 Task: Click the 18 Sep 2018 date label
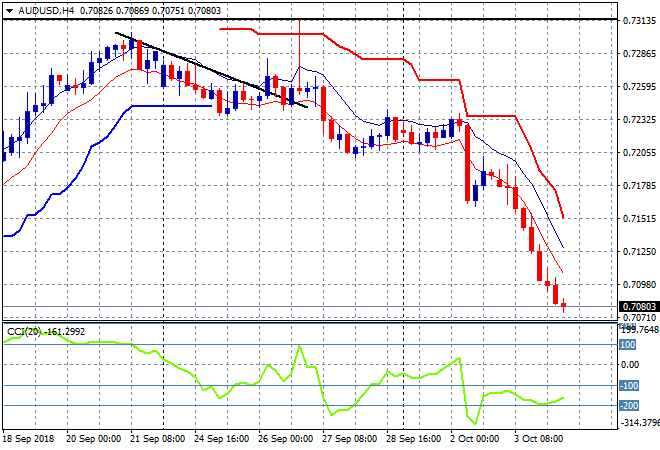(x=29, y=439)
